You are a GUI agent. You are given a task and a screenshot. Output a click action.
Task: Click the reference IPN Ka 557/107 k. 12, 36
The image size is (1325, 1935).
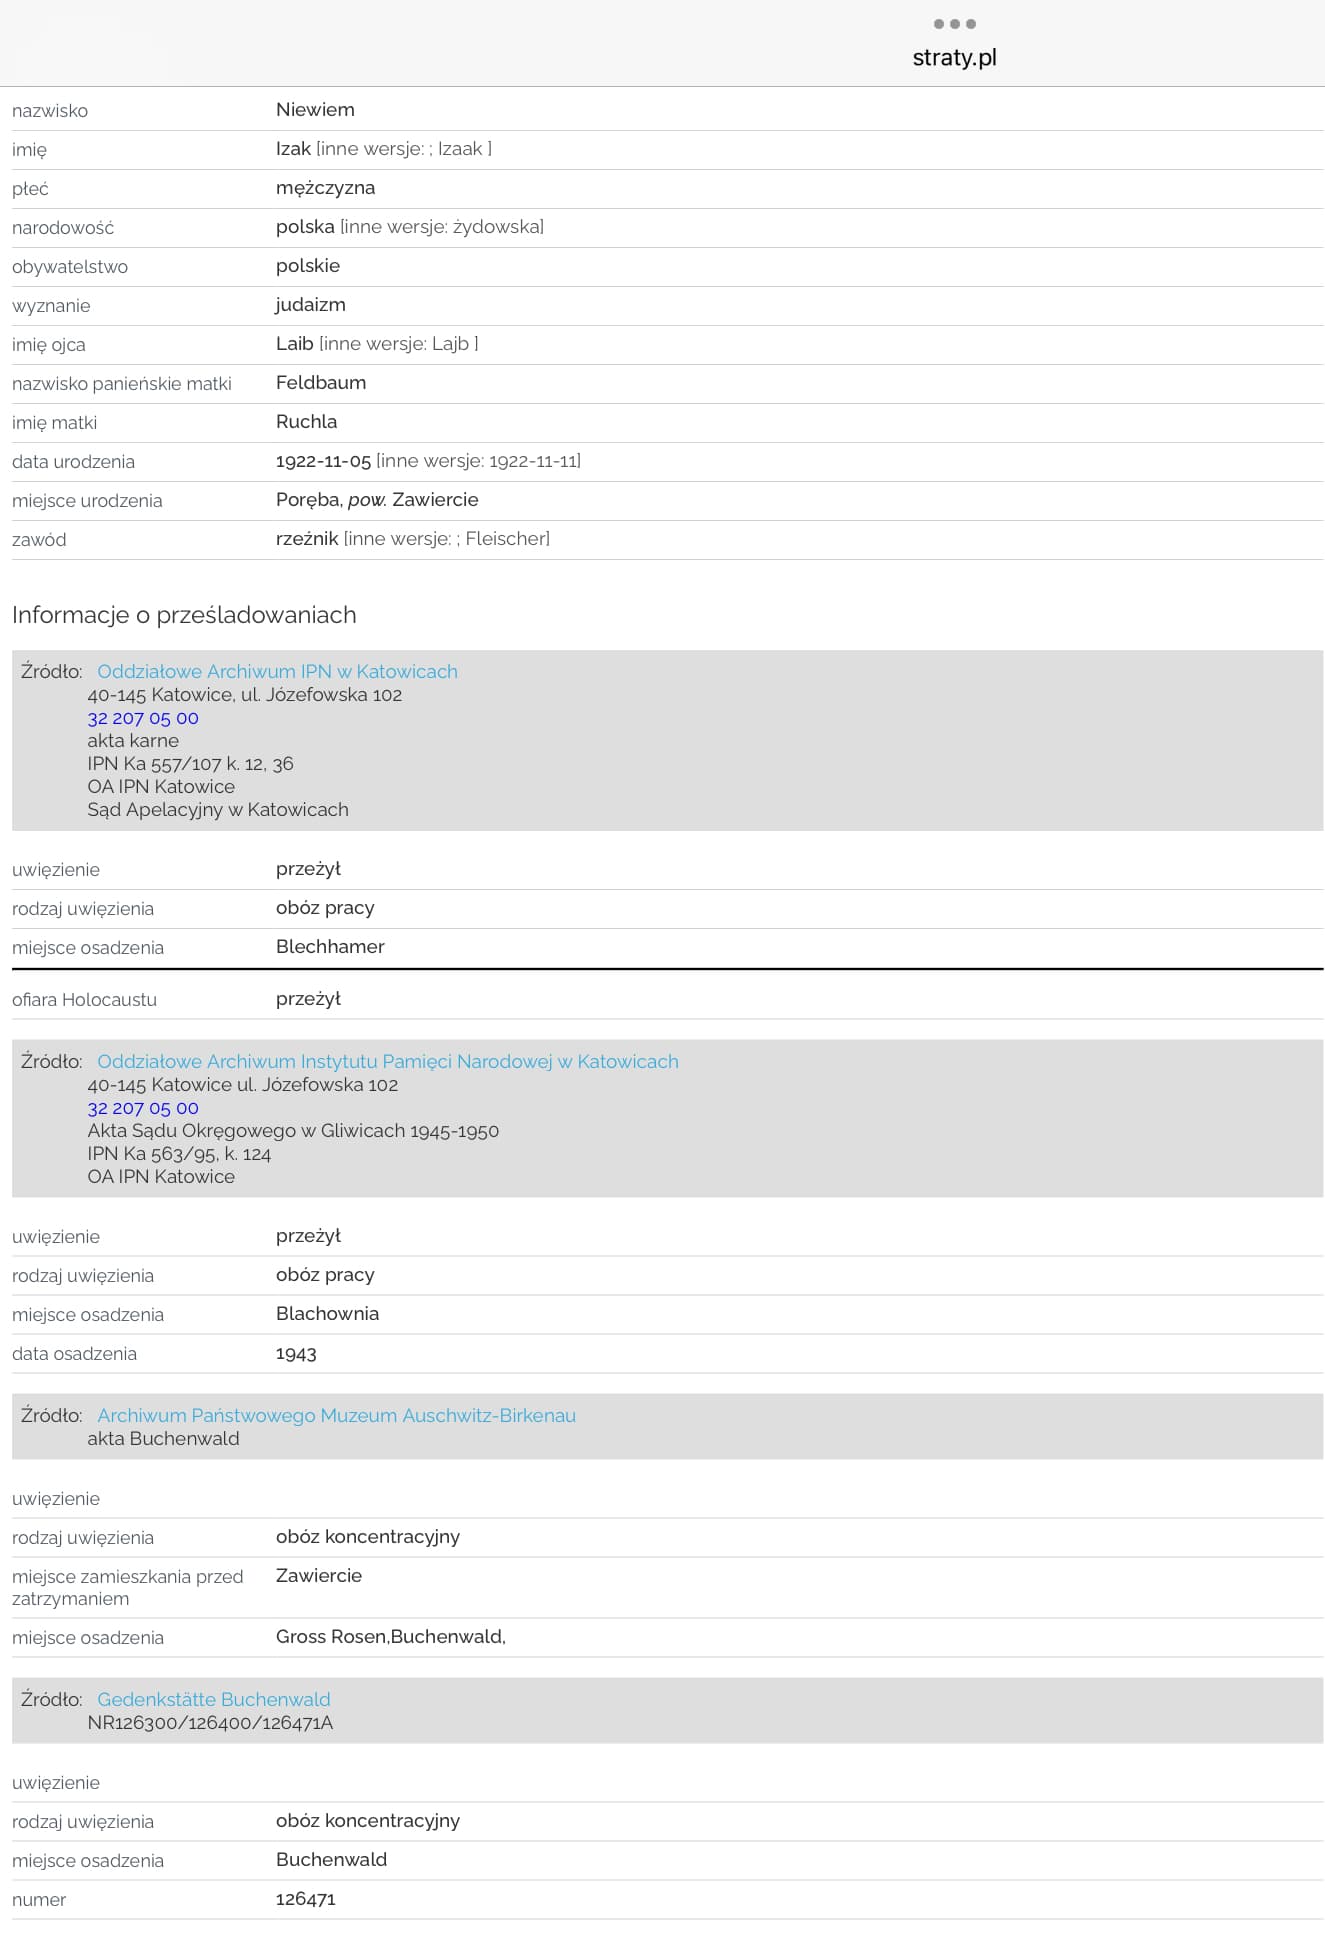click(190, 764)
